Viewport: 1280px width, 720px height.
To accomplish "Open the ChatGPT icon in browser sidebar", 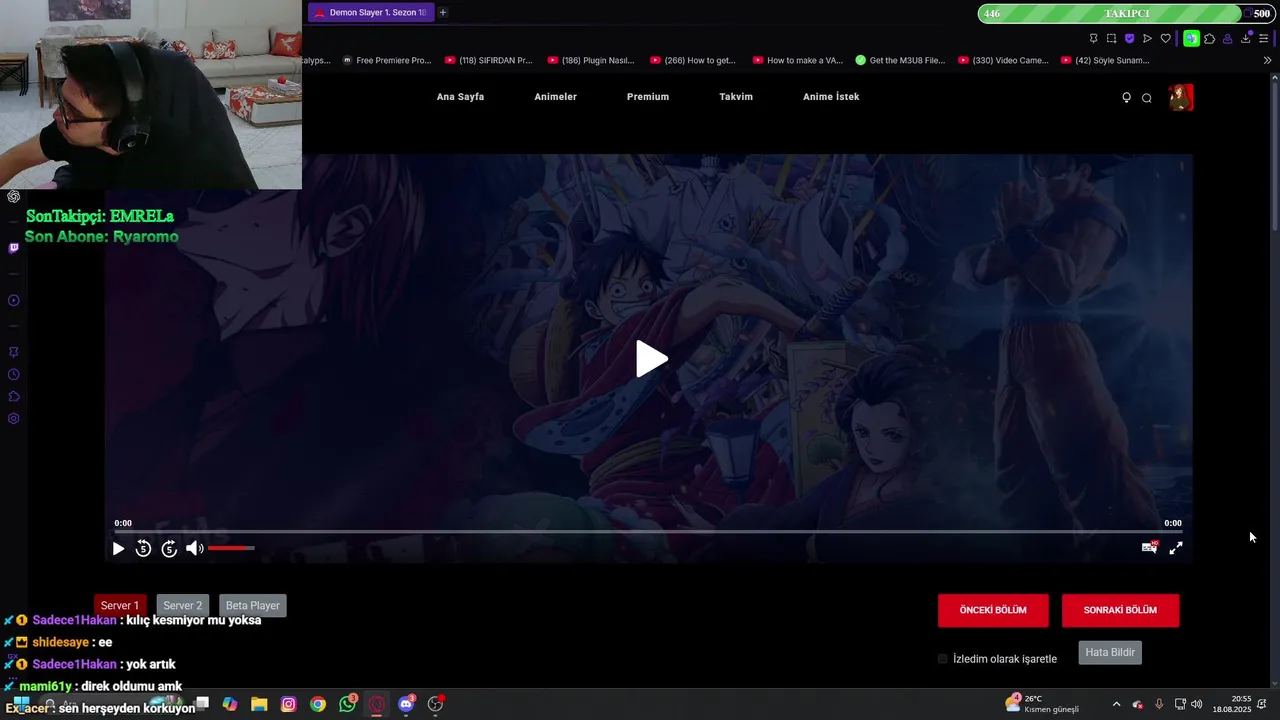I will click(14, 197).
